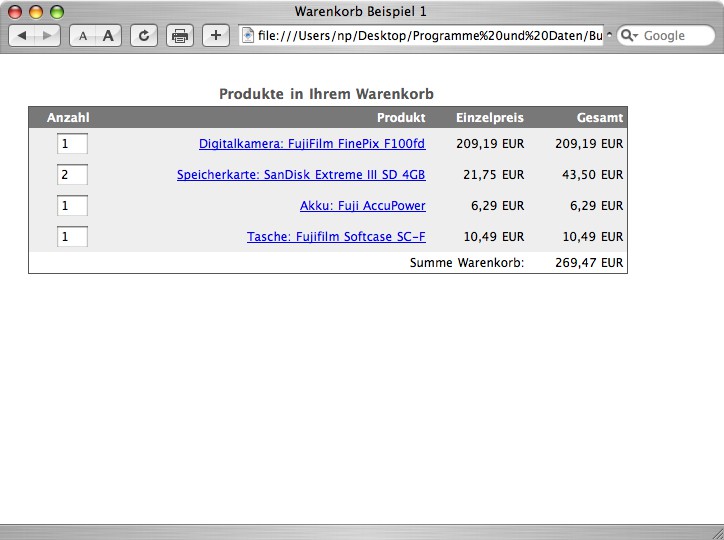
Task: Click the Akku quantity input box
Action: [x=72, y=206]
